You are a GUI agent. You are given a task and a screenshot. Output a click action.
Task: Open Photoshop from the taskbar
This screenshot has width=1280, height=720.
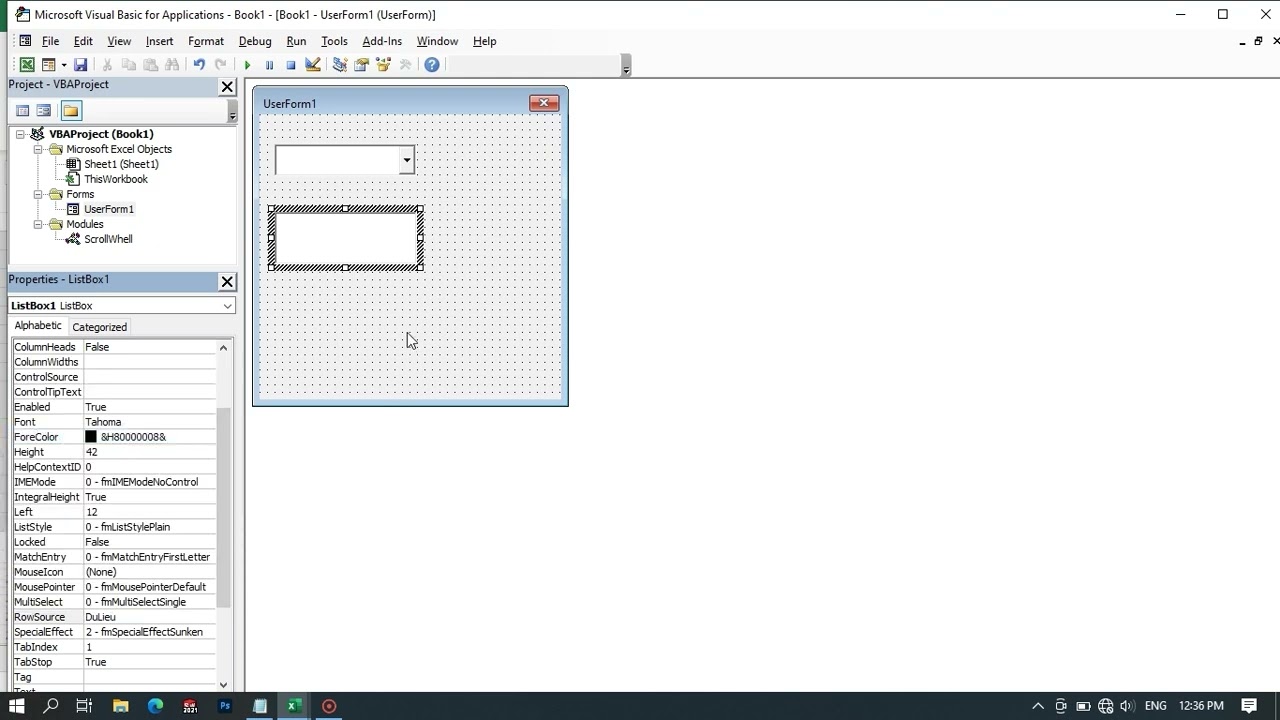[225, 706]
